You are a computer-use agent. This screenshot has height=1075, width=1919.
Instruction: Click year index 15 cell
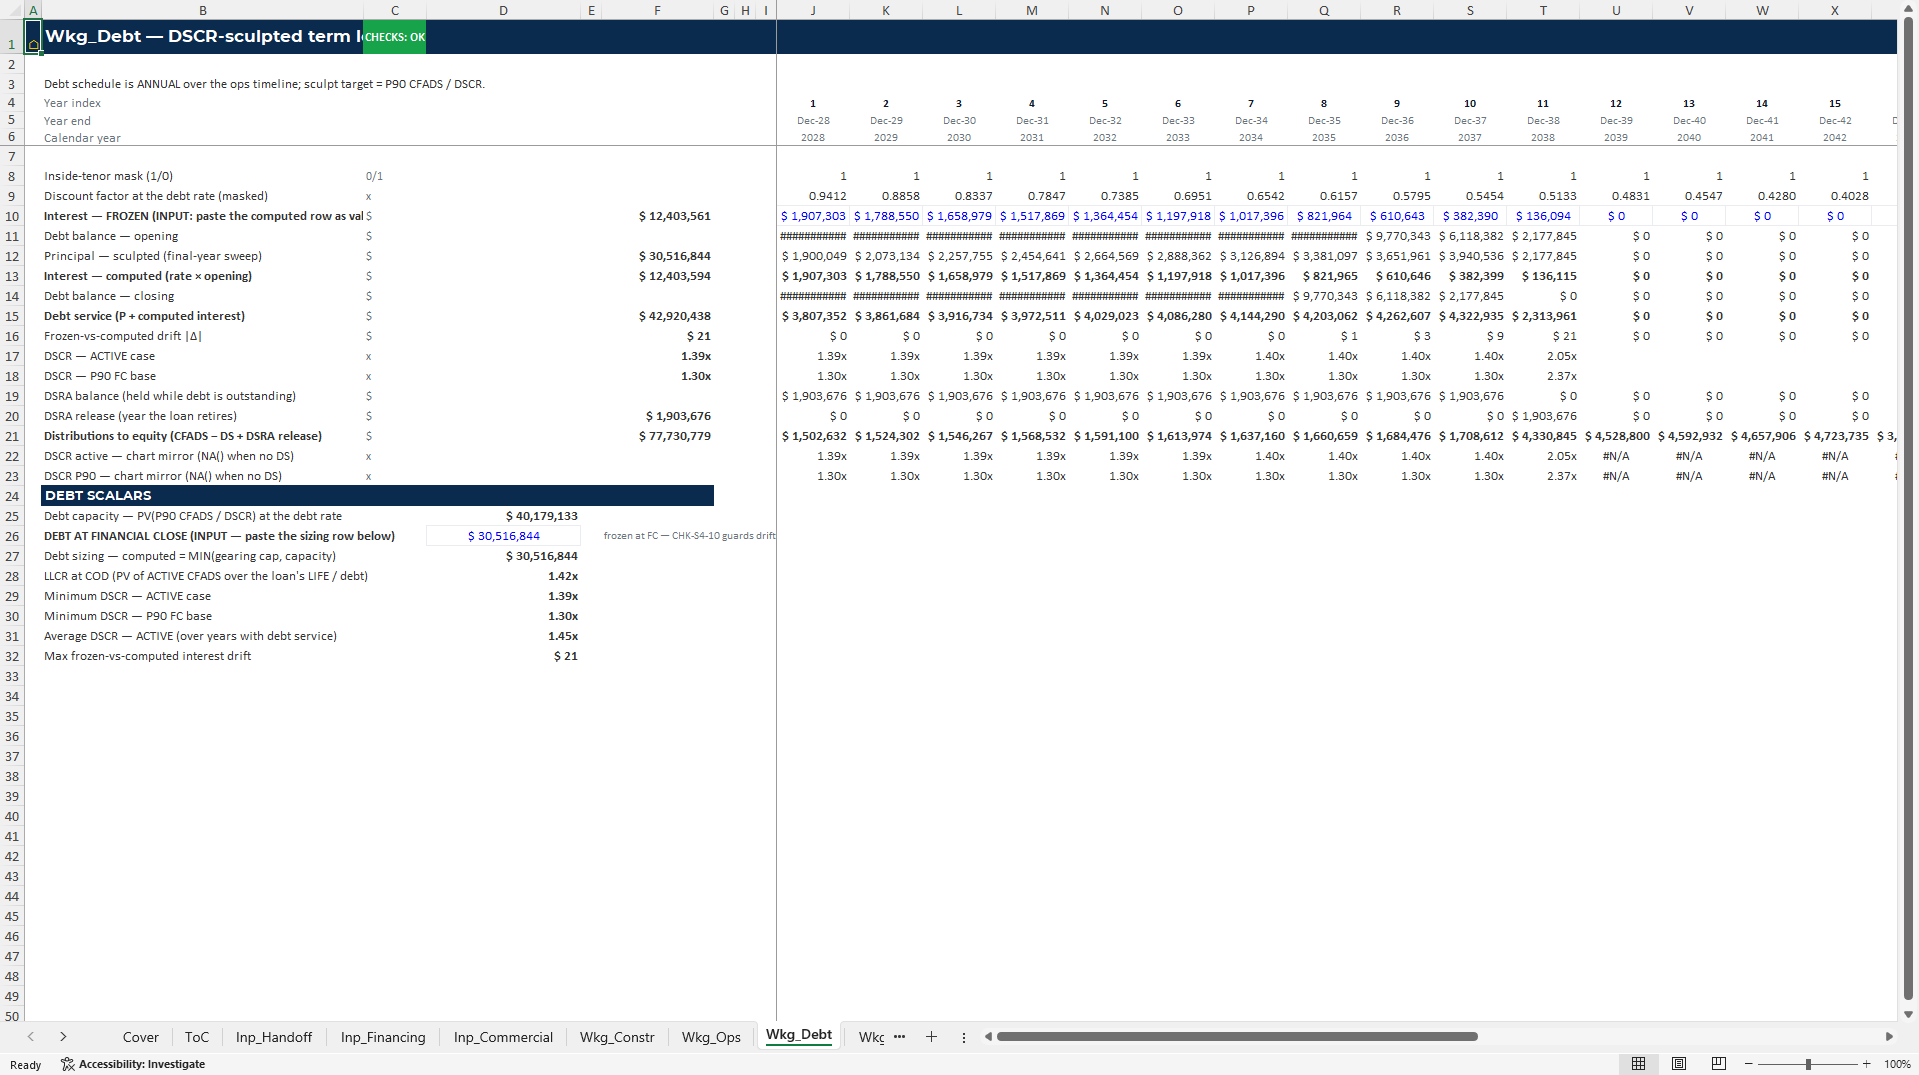click(1835, 103)
